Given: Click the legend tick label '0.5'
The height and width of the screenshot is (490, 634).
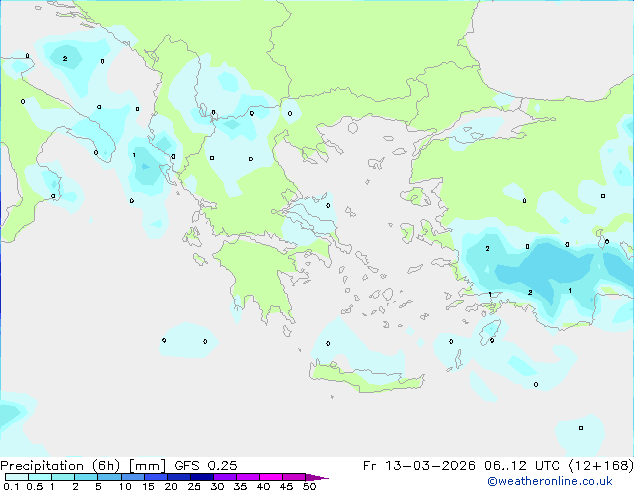Looking at the screenshot, I should coord(34,486).
